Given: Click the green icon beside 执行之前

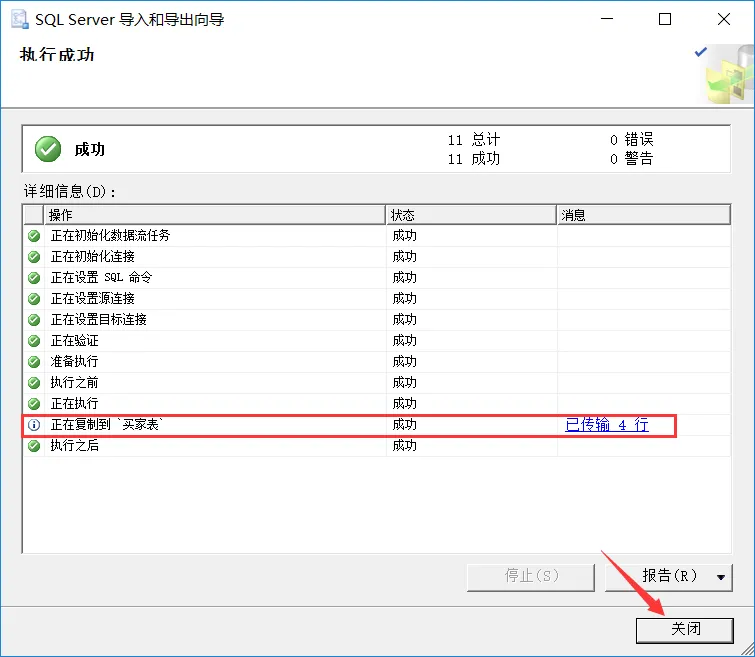Looking at the screenshot, I should tap(34, 382).
